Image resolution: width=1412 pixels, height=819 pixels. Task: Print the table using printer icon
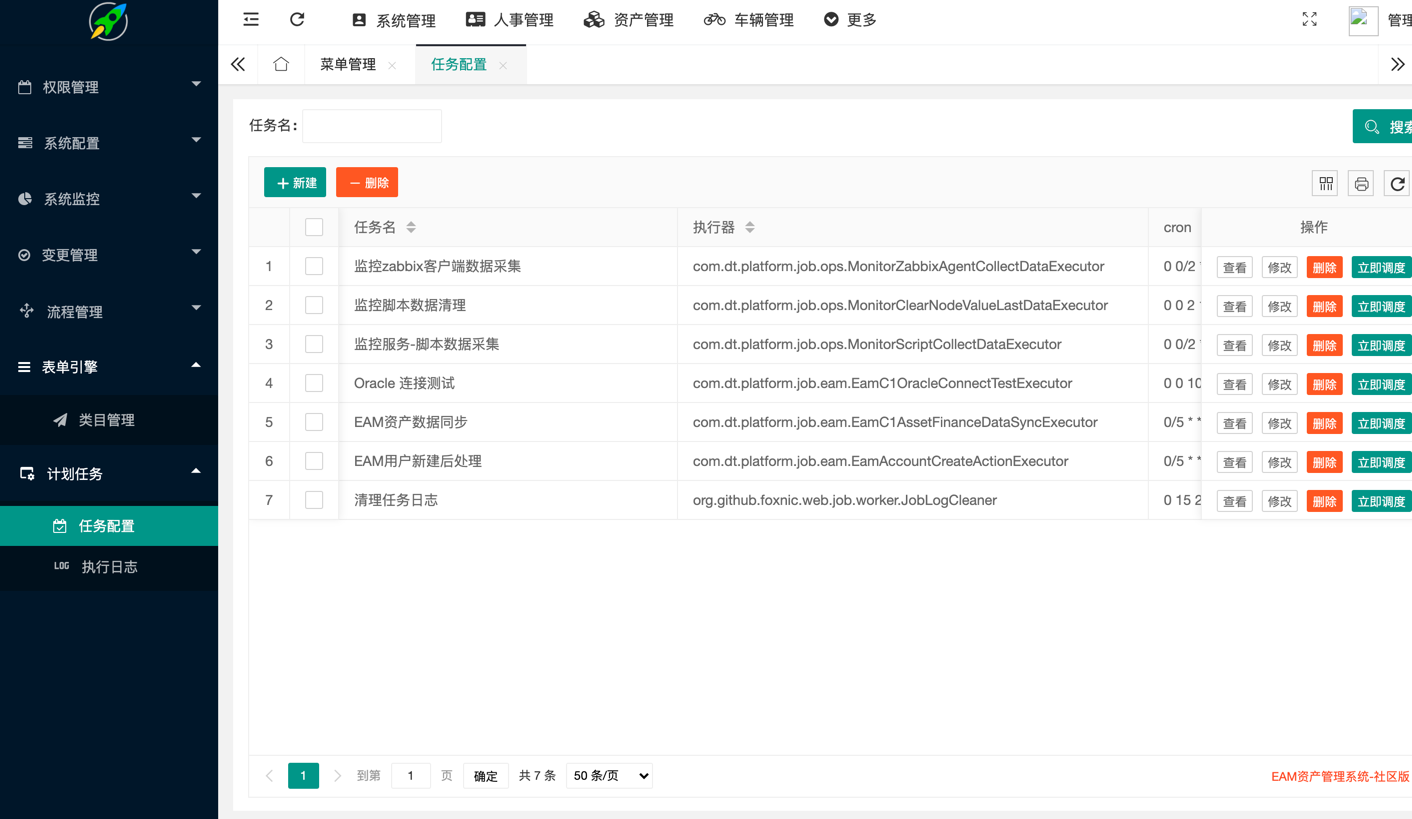click(1361, 183)
